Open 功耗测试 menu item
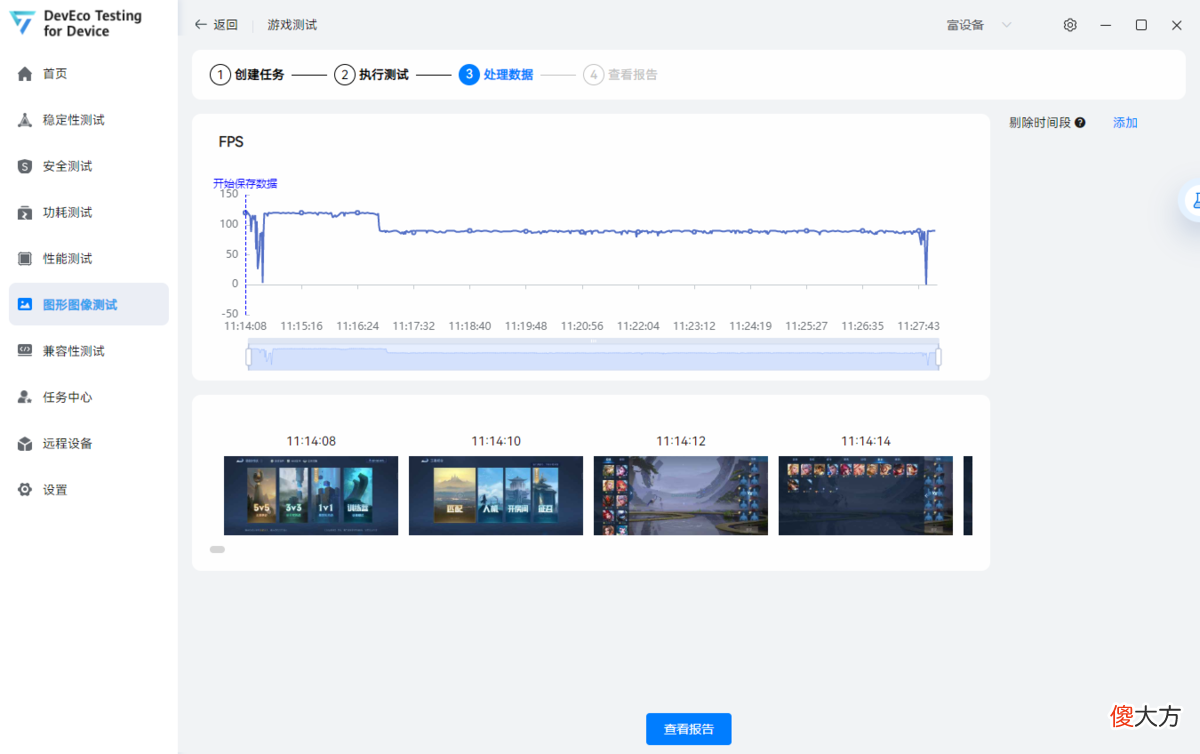This screenshot has height=754, width=1200. pyautogui.click(x=89, y=212)
